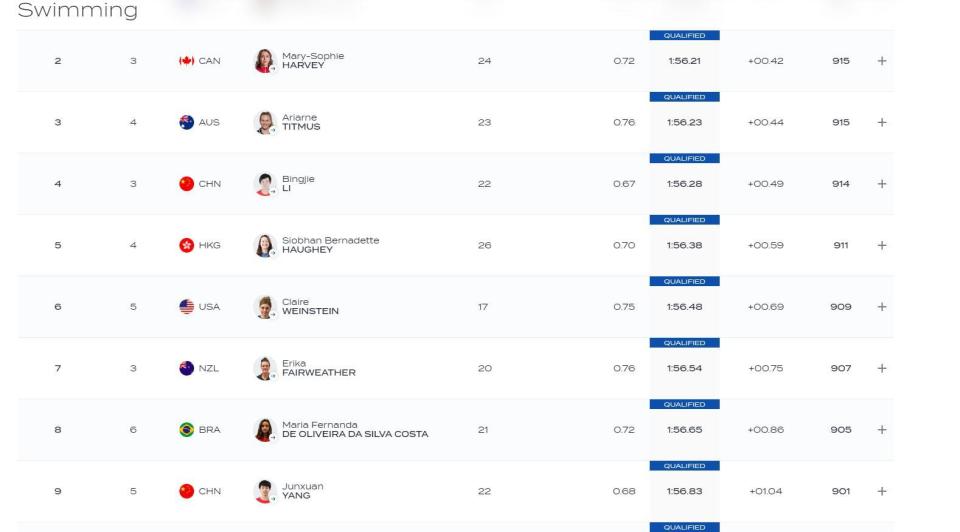Image resolution: width=960 pixels, height=532 pixels.
Task: Expand Junxuan Yang row plus icon
Action: point(882,491)
